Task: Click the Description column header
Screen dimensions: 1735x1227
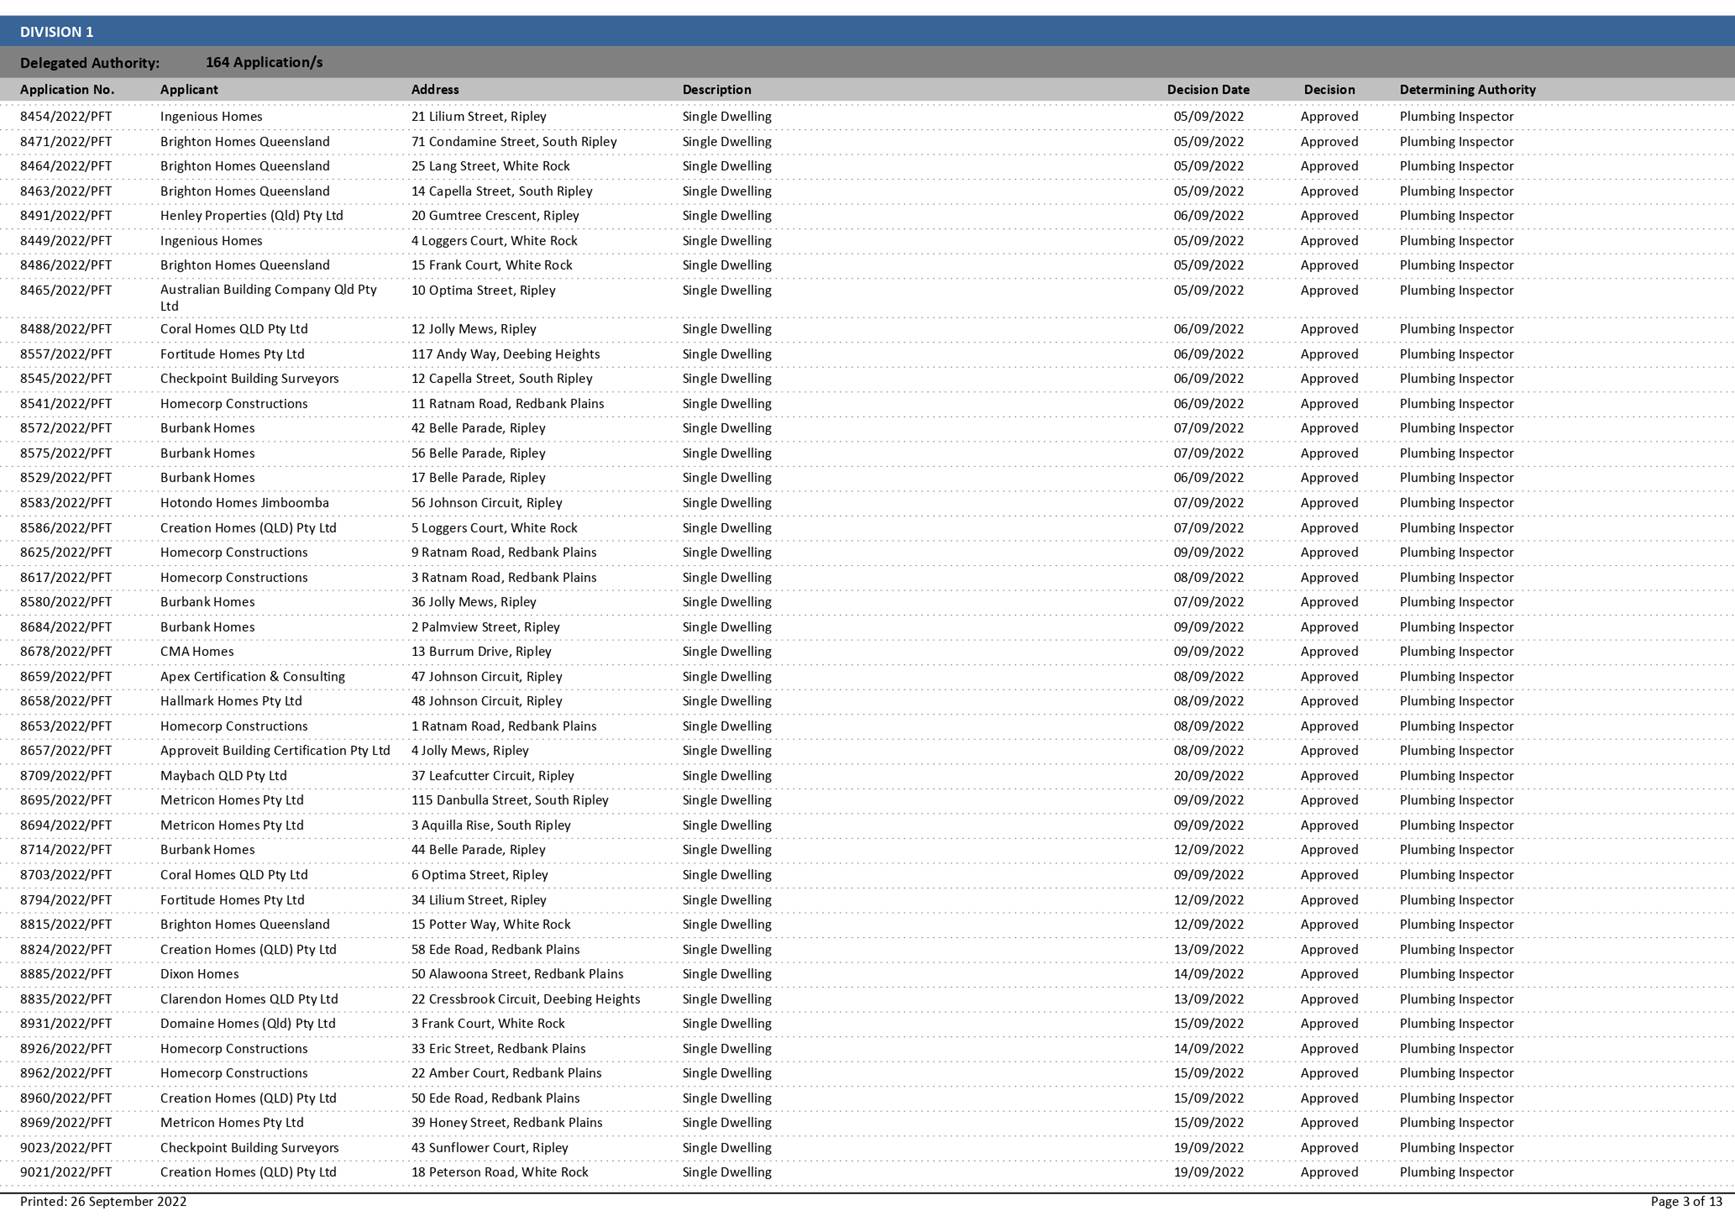Action: coord(717,89)
